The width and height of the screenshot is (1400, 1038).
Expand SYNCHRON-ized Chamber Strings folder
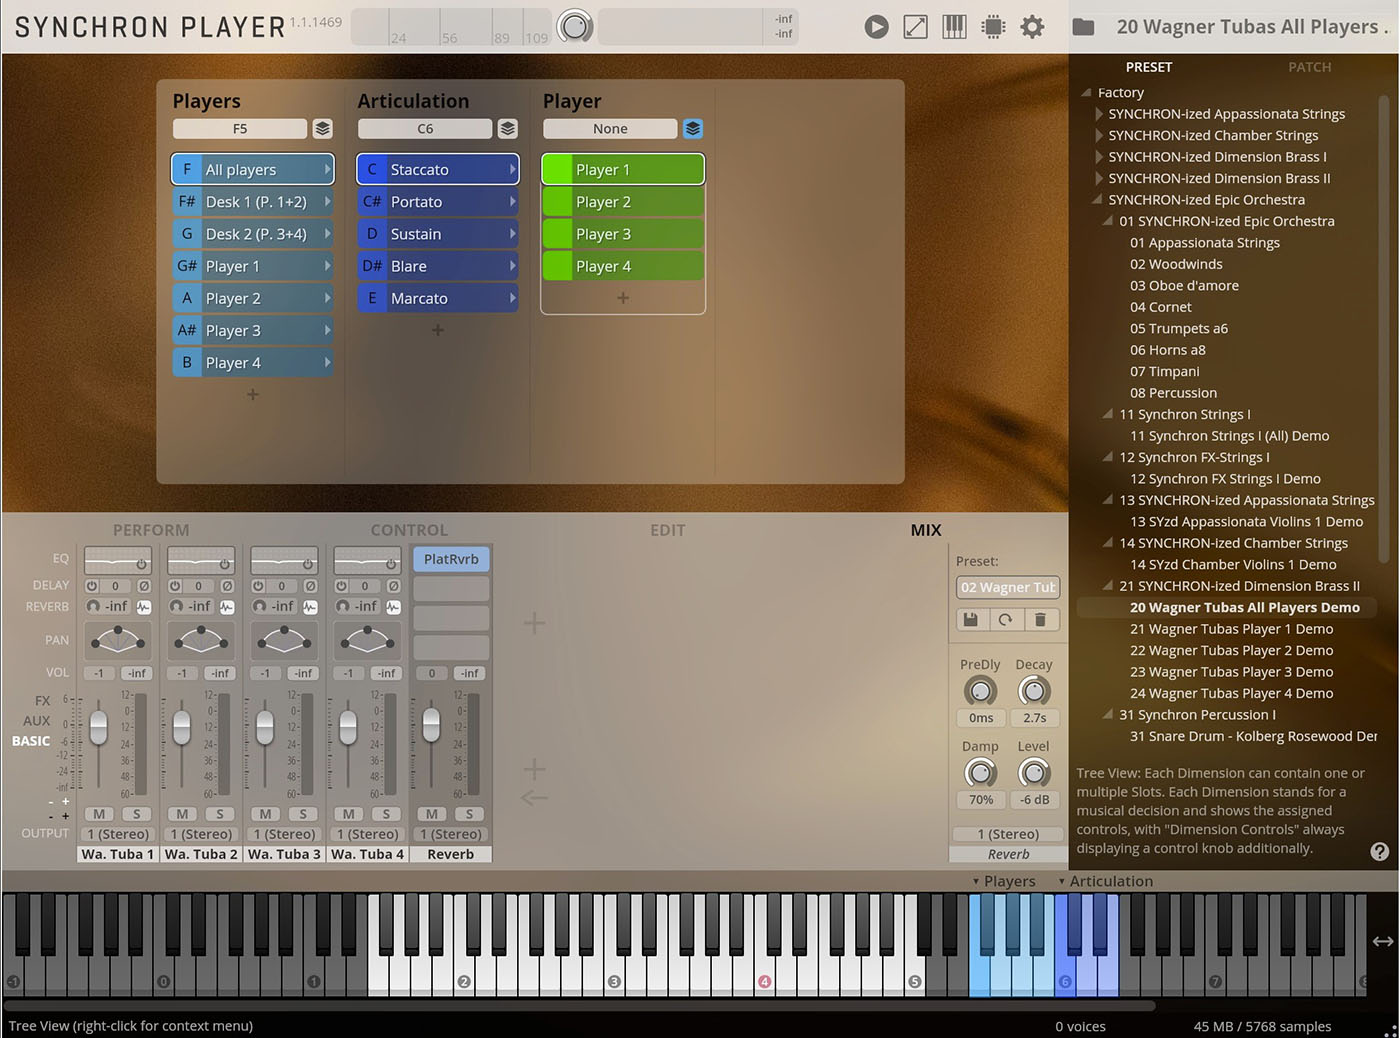tap(1099, 135)
